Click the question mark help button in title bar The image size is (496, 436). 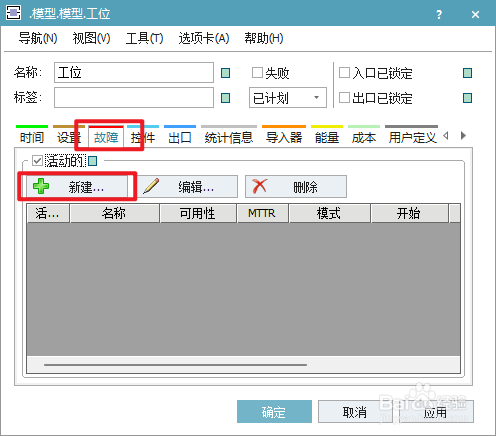coord(439,14)
